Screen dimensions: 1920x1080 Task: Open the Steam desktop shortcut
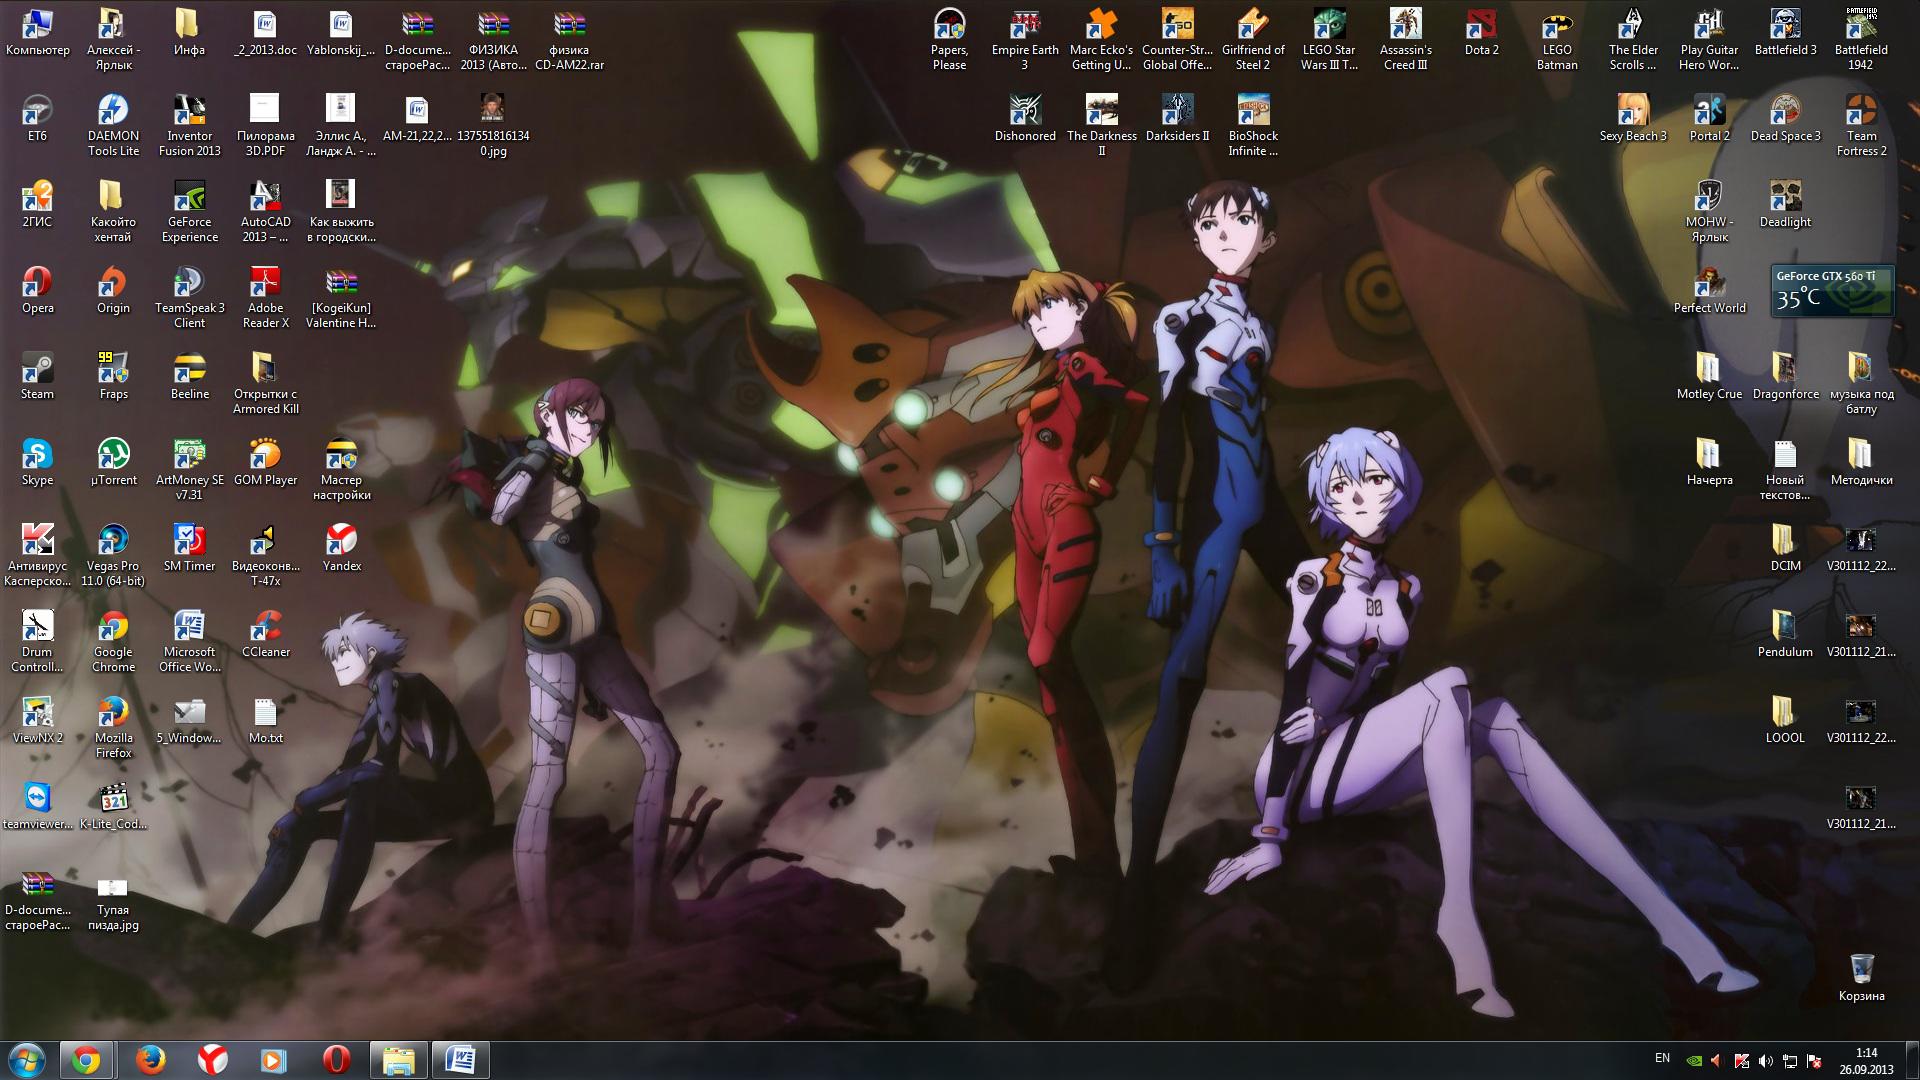pos(37,369)
